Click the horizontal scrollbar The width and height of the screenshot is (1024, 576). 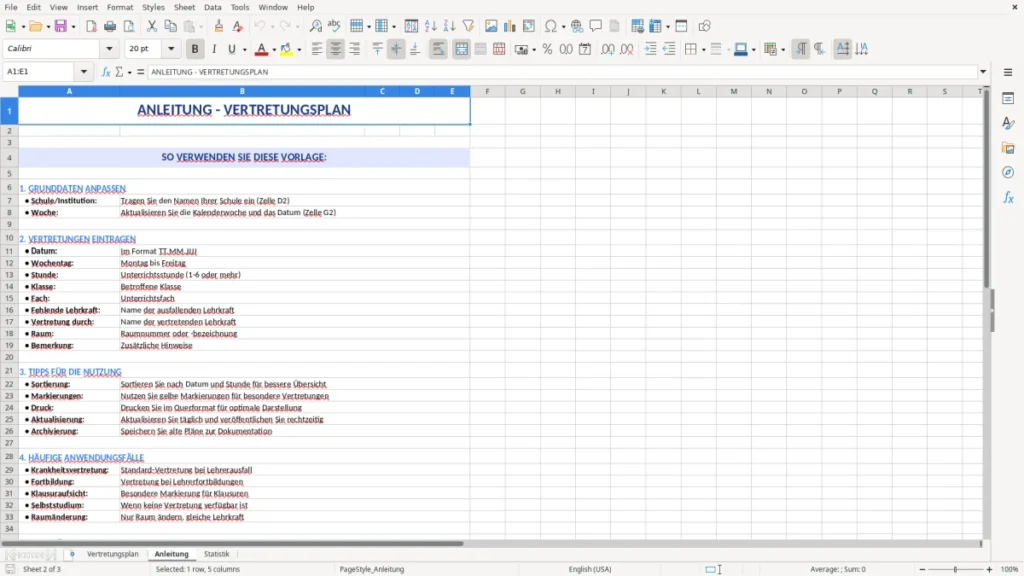pos(232,543)
